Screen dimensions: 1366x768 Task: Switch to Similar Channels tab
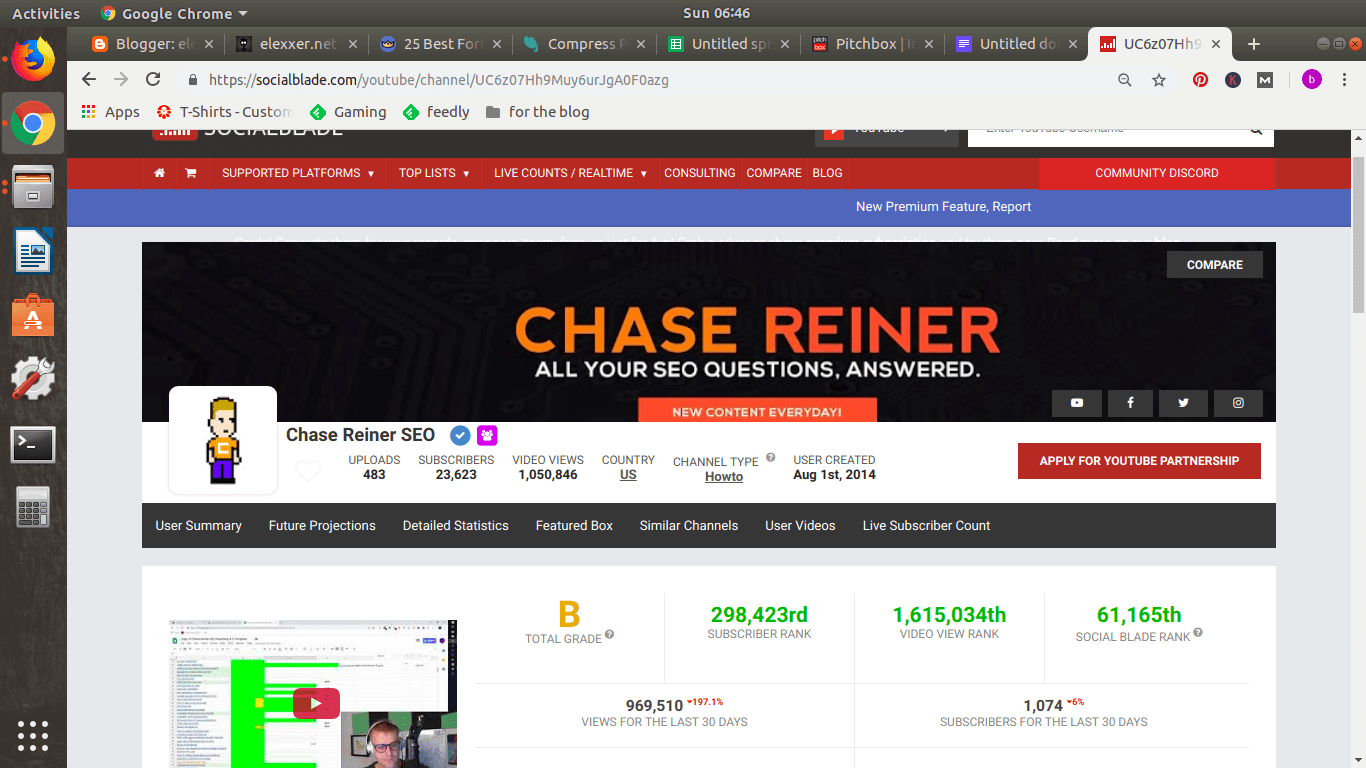[x=689, y=526]
